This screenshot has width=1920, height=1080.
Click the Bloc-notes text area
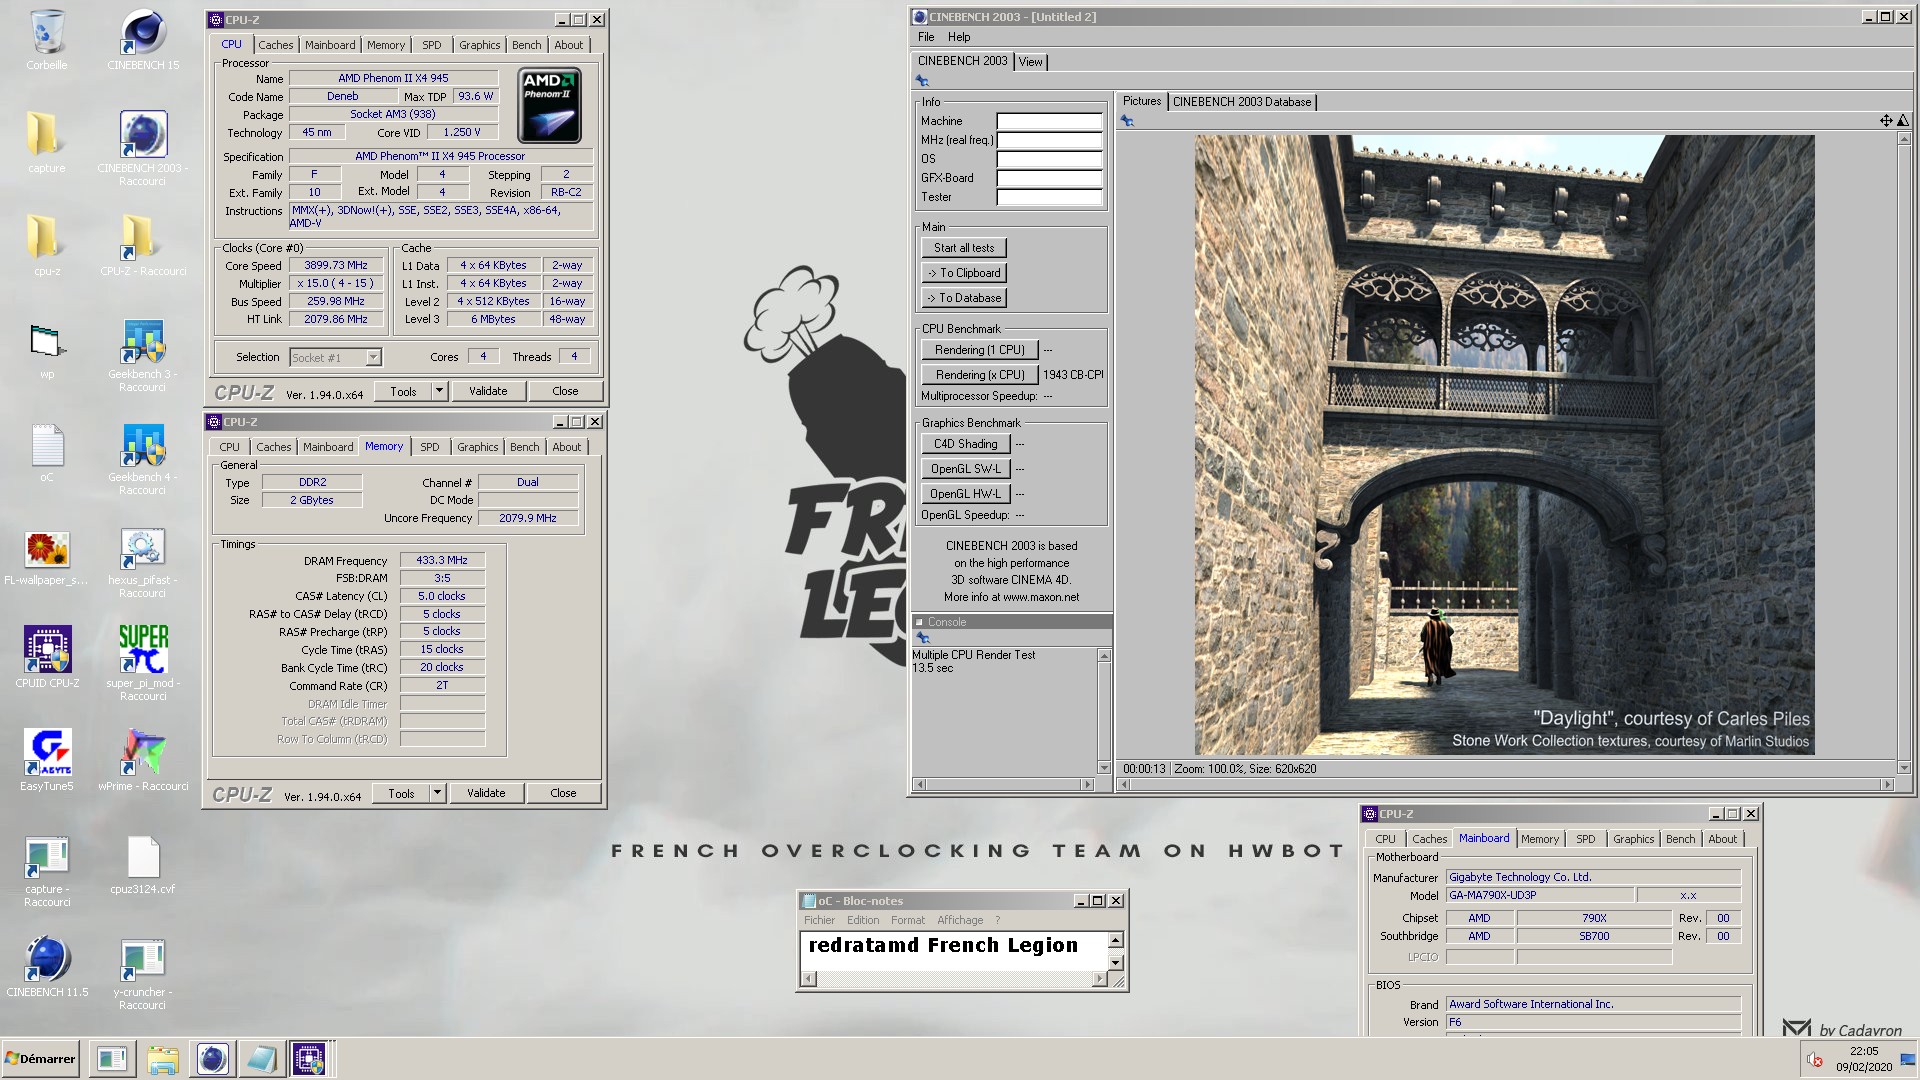[x=953, y=951]
